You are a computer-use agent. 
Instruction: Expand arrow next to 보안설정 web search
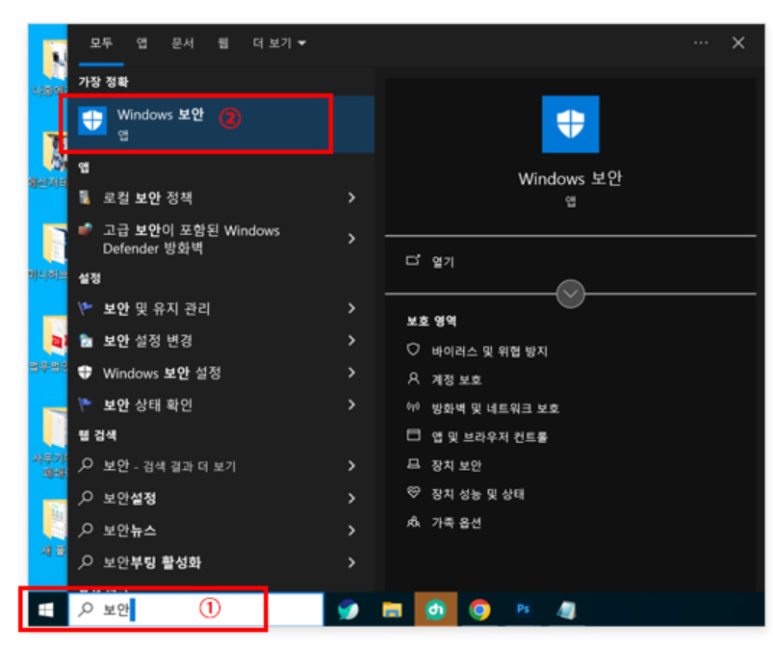point(351,498)
